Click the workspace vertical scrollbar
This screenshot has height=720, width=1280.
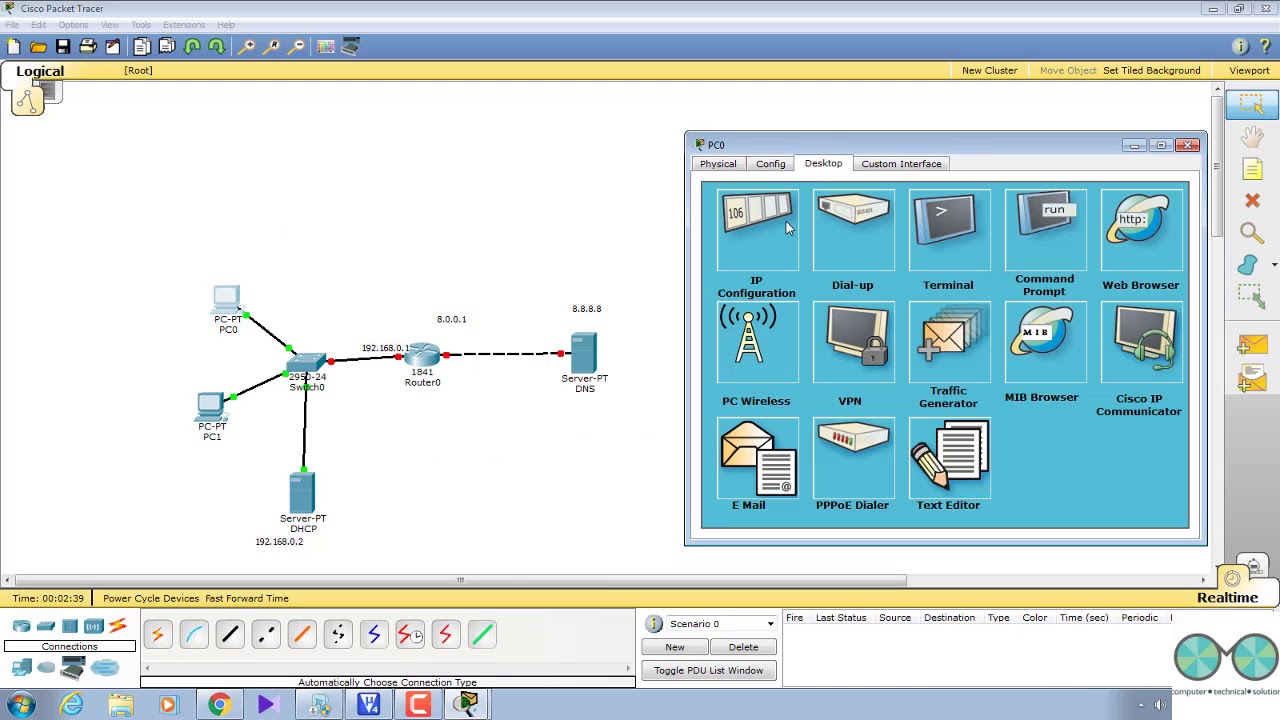[1217, 166]
